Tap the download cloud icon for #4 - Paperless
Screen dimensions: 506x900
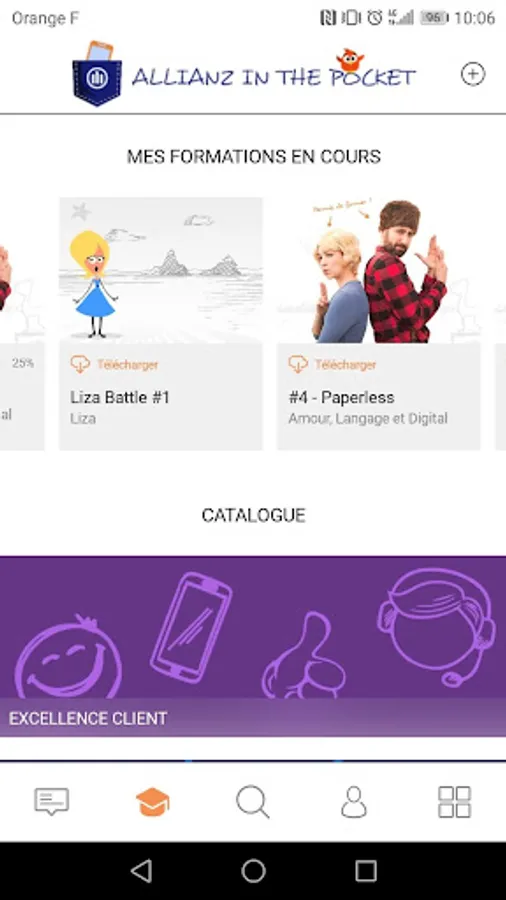click(x=298, y=364)
